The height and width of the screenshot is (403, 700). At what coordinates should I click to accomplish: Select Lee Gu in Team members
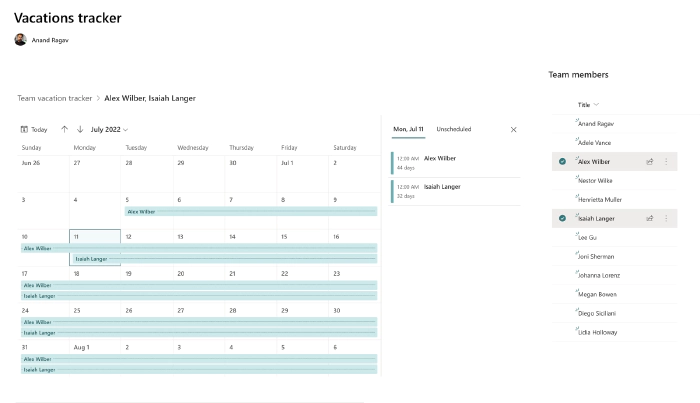pos(587,237)
